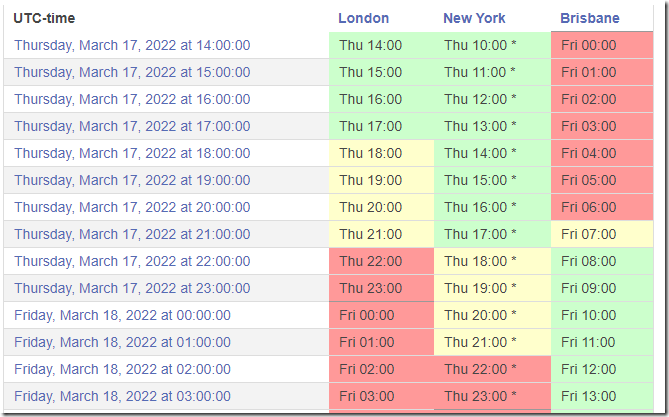
Task: Click Thursday, March 17, 2022 at 14:00:00 link
Action: coord(132,45)
